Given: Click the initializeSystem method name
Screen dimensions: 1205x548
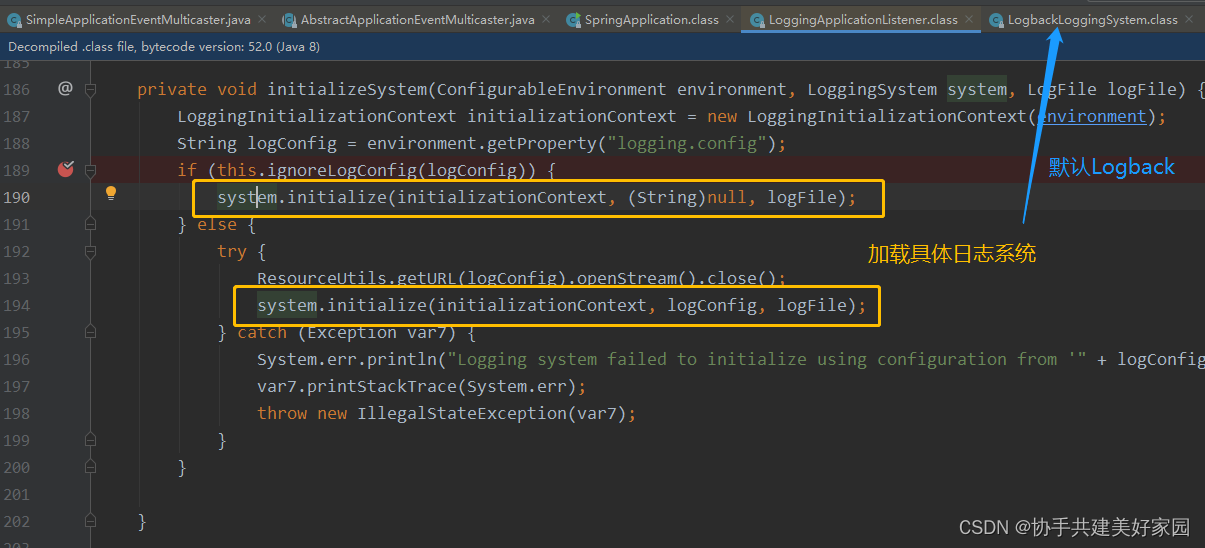Looking at the screenshot, I should [347, 89].
